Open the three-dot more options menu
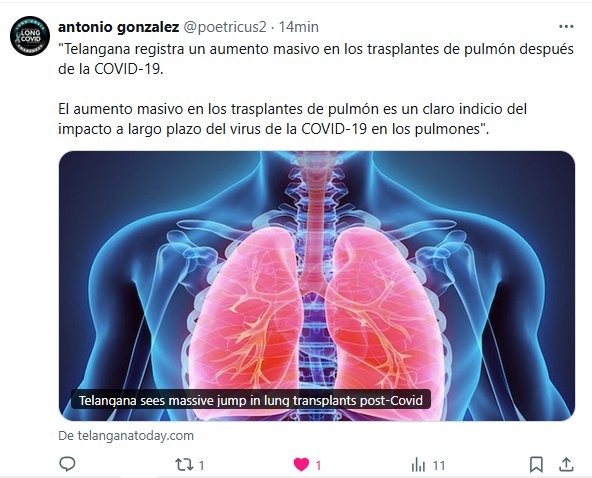Image resolution: width=592 pixels, height=478 pixels. tap(566, 26)
